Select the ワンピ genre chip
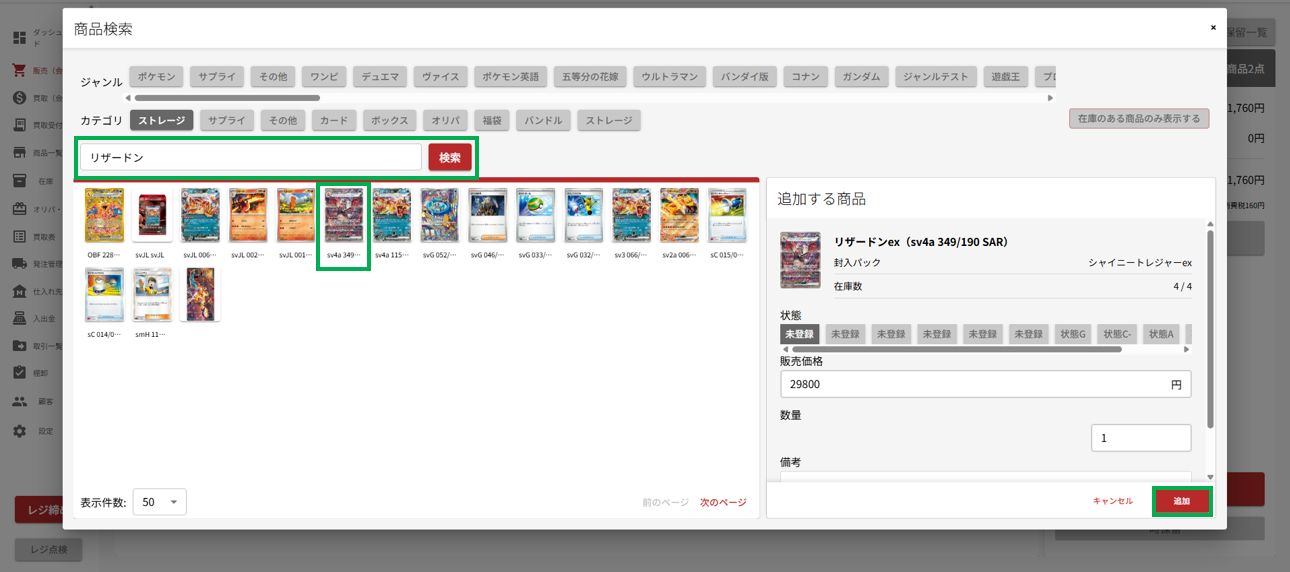1290x572 pixels. pos(324,76)
